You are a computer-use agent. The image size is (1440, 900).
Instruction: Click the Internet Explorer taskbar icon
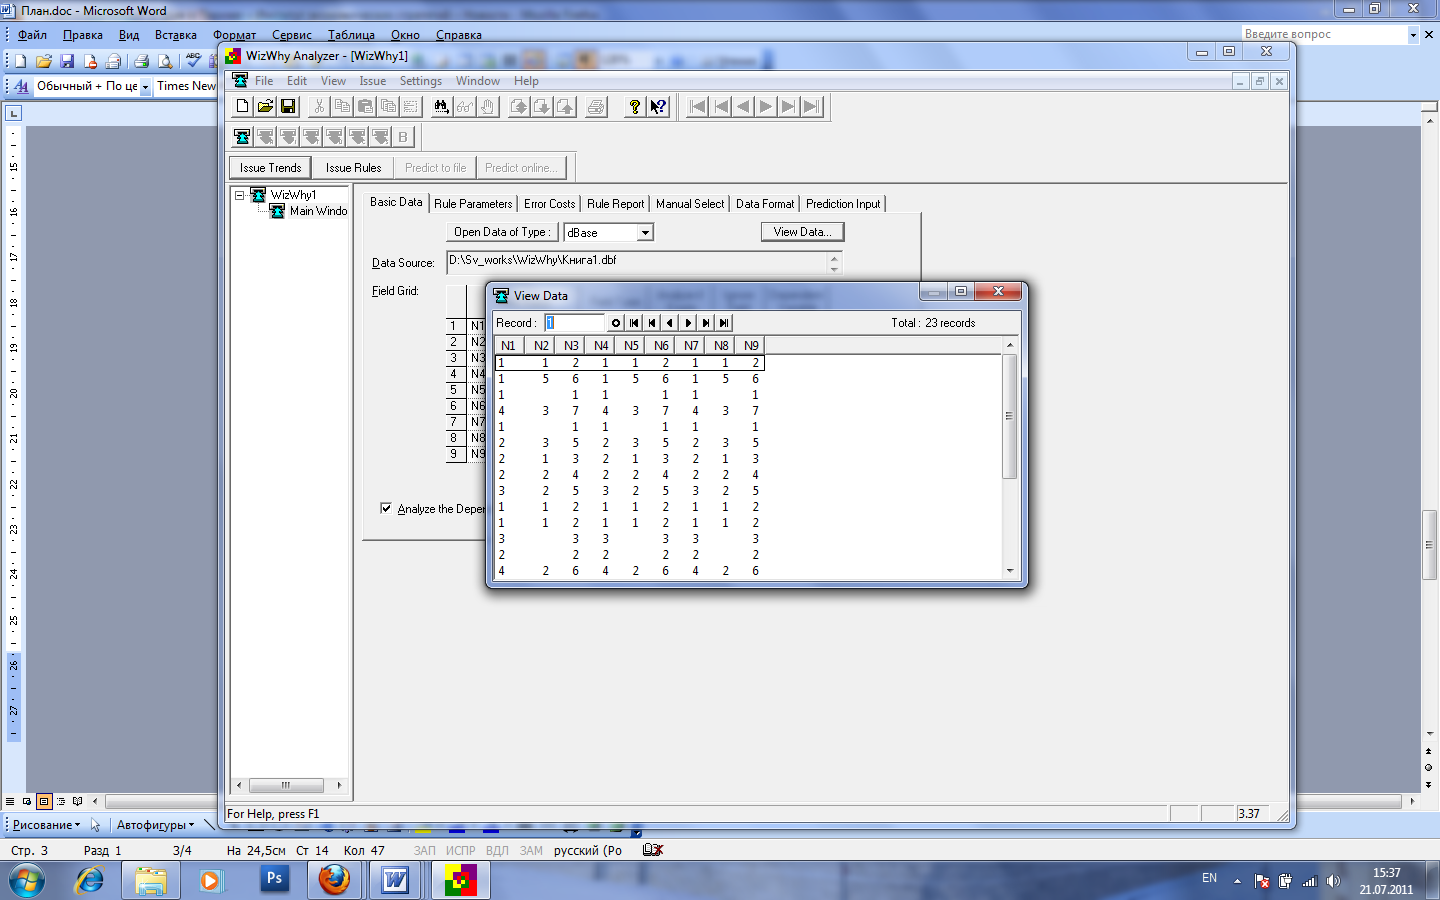90,880
